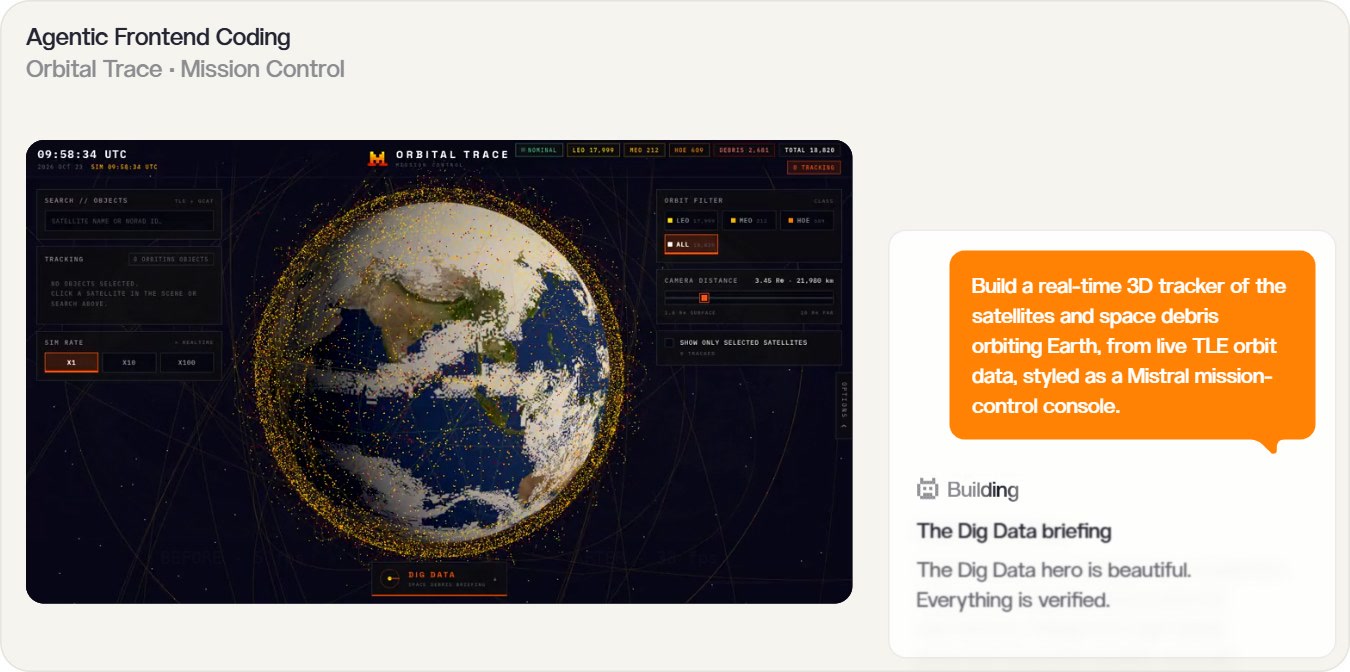Click the camera distance slider handle
Image resolution: width=1350 pixels, height=672 pixels.
pyautogui.click(x=704, y=298)
